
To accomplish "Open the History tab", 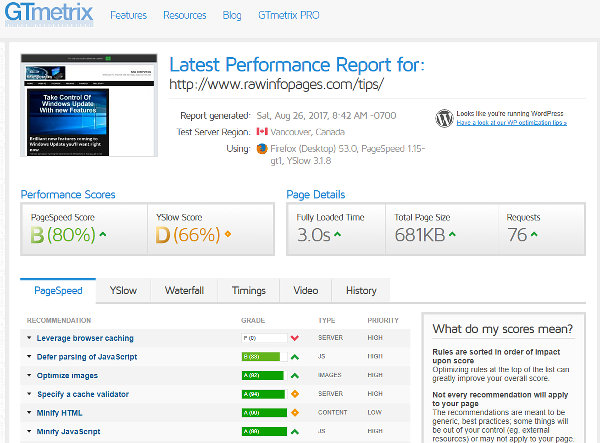I will (361, 291).
